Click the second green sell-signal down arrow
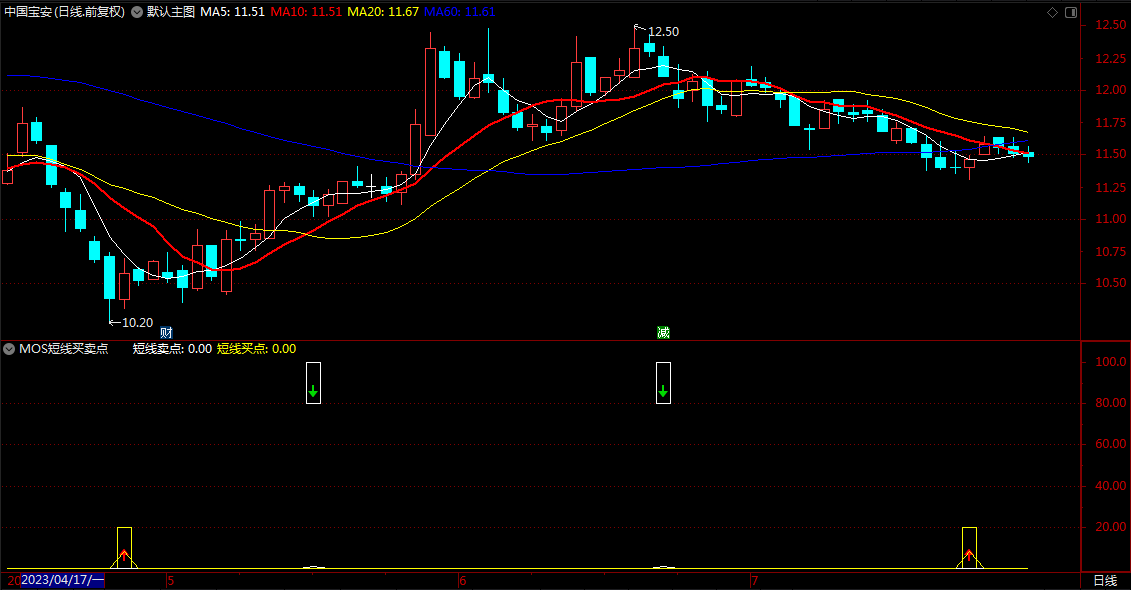 (663, 392)
